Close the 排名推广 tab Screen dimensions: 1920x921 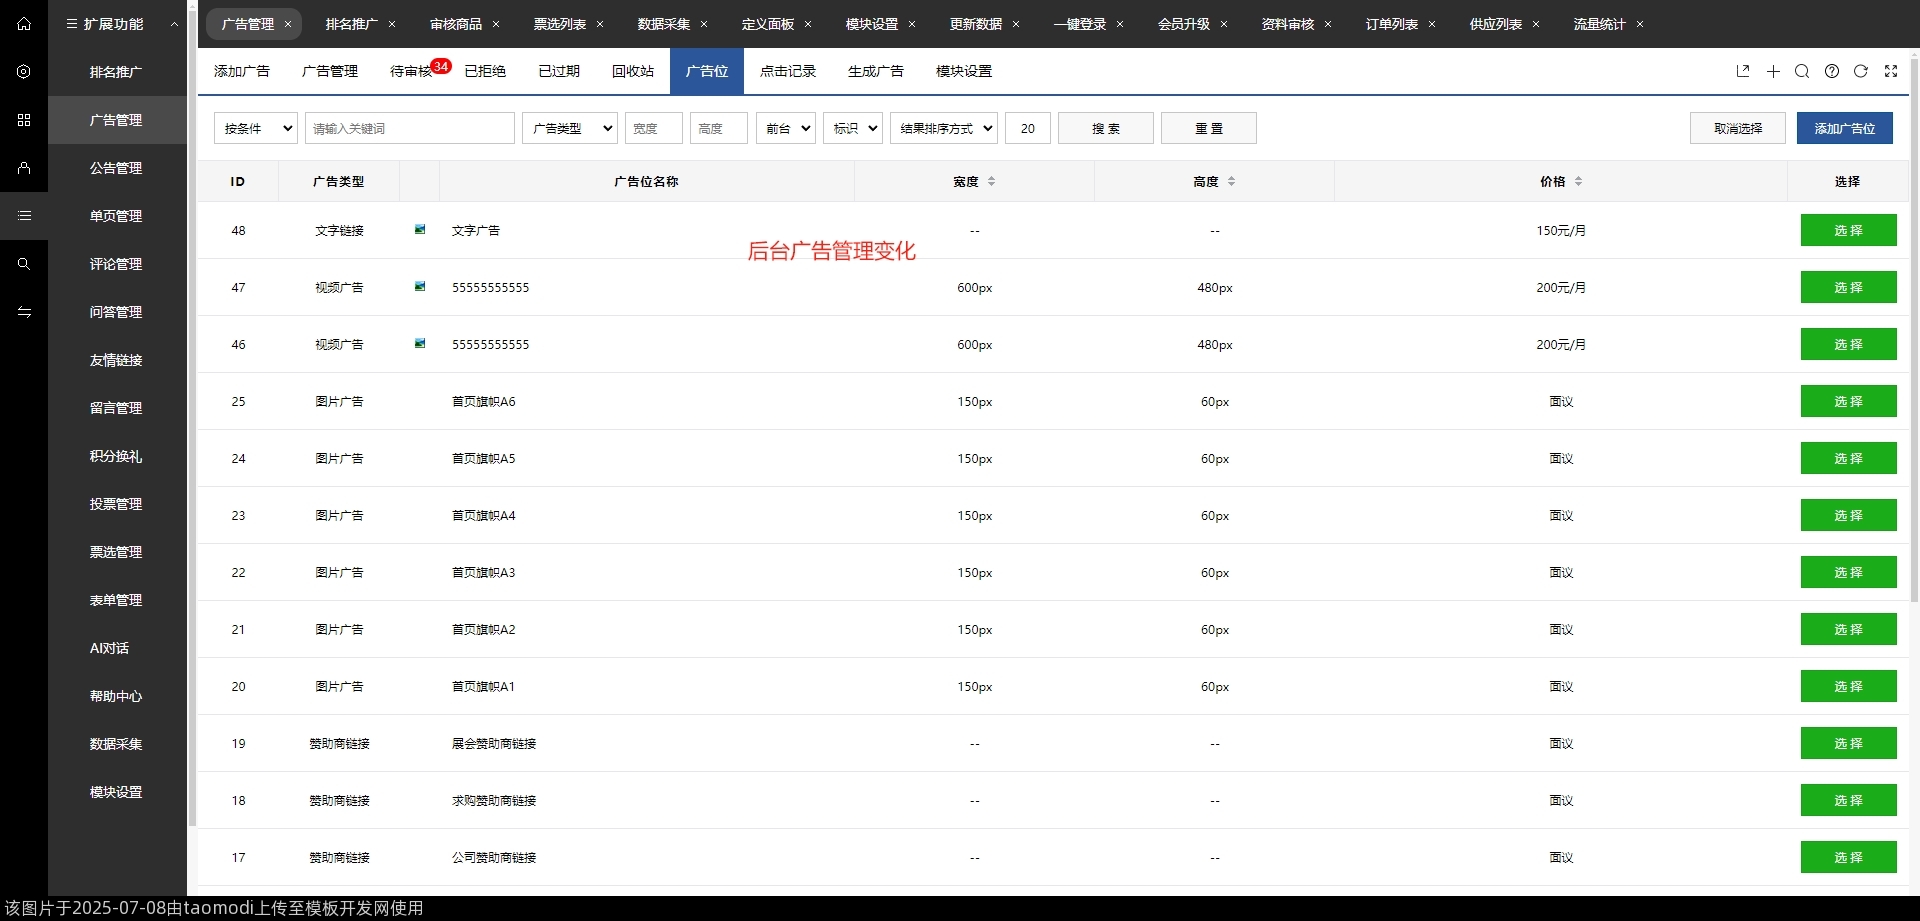pyautogui.click(x=392, y=24)
